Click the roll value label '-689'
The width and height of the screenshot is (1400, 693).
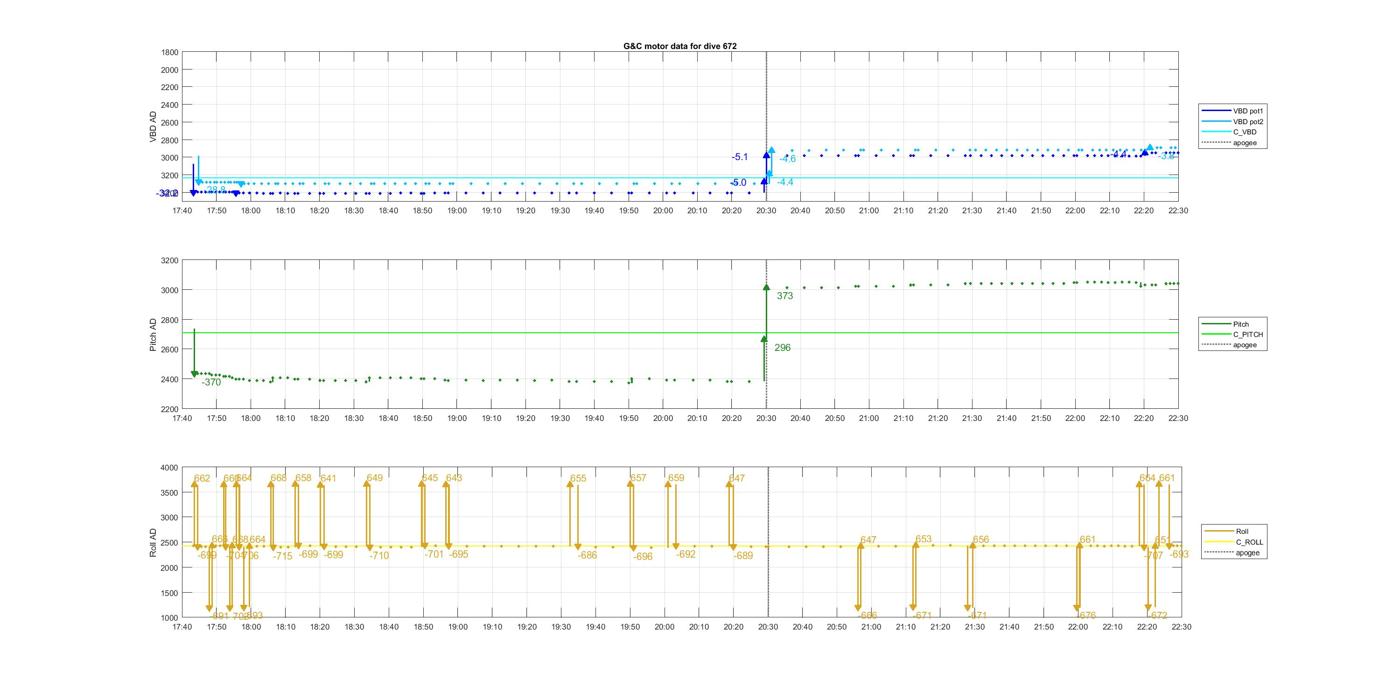click(743, 555)
